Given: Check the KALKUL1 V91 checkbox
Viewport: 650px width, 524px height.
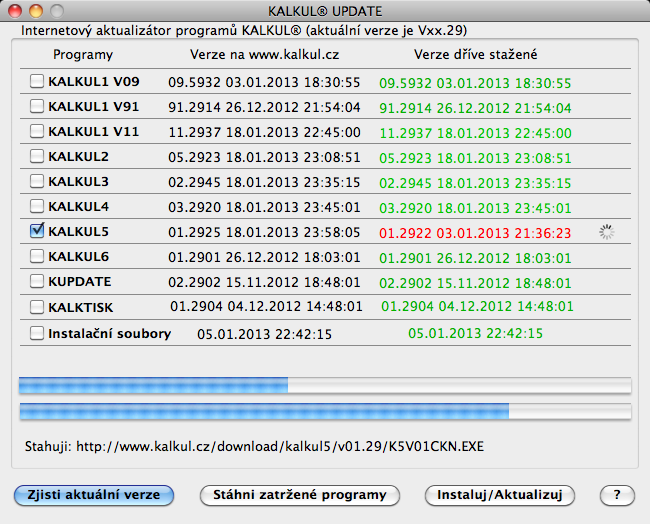Looking at the screenshot, I should [37, 106].
